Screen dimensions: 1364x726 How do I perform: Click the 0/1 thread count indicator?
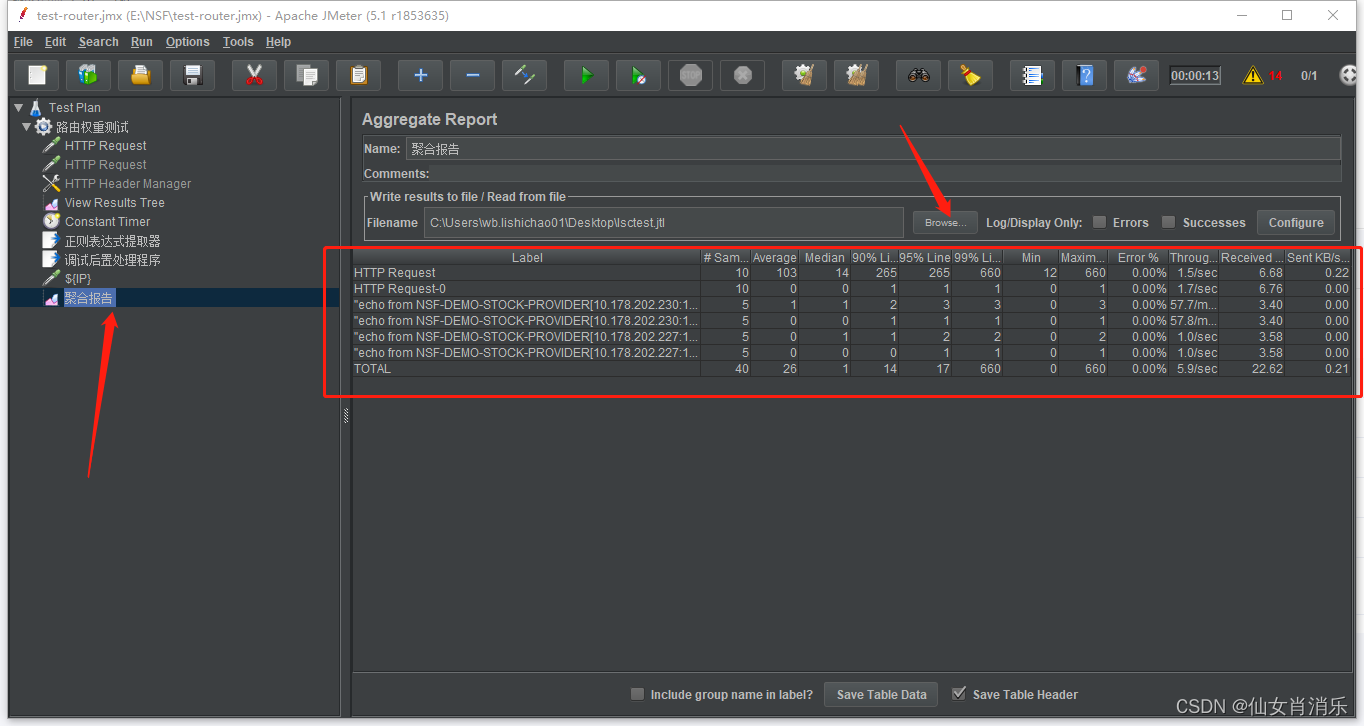[1309, 75]
